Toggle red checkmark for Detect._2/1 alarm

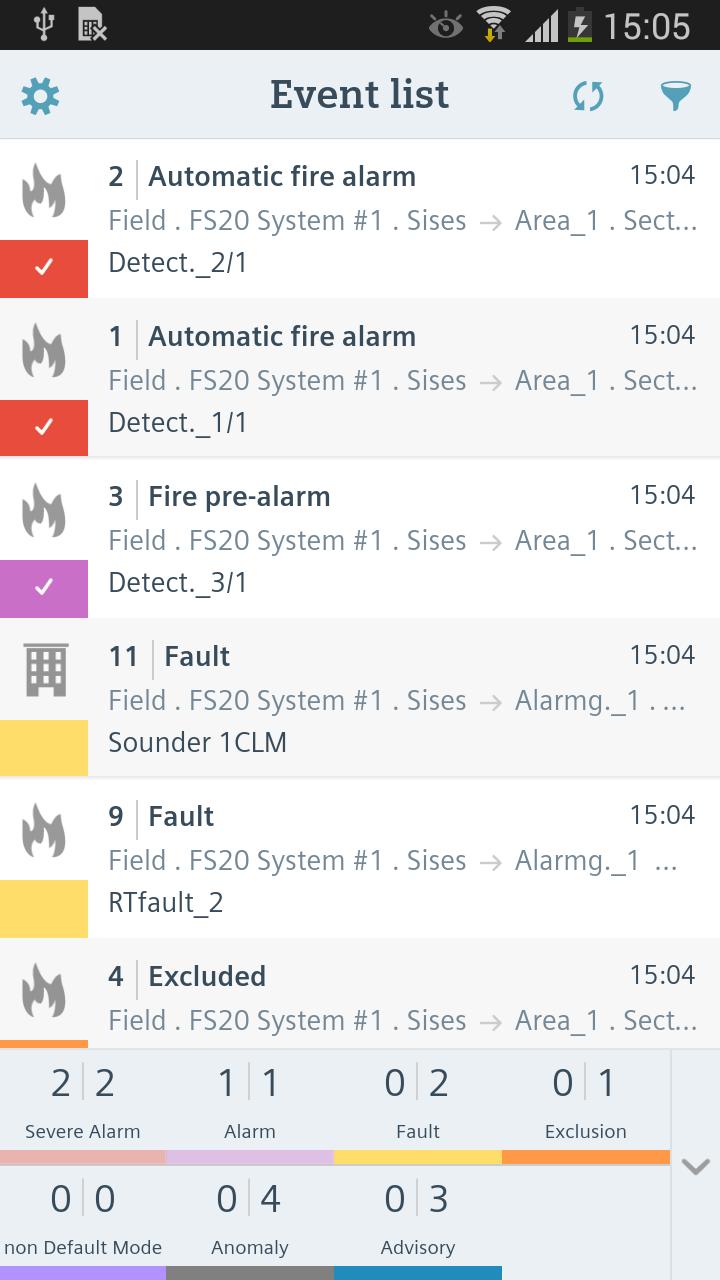44,268
